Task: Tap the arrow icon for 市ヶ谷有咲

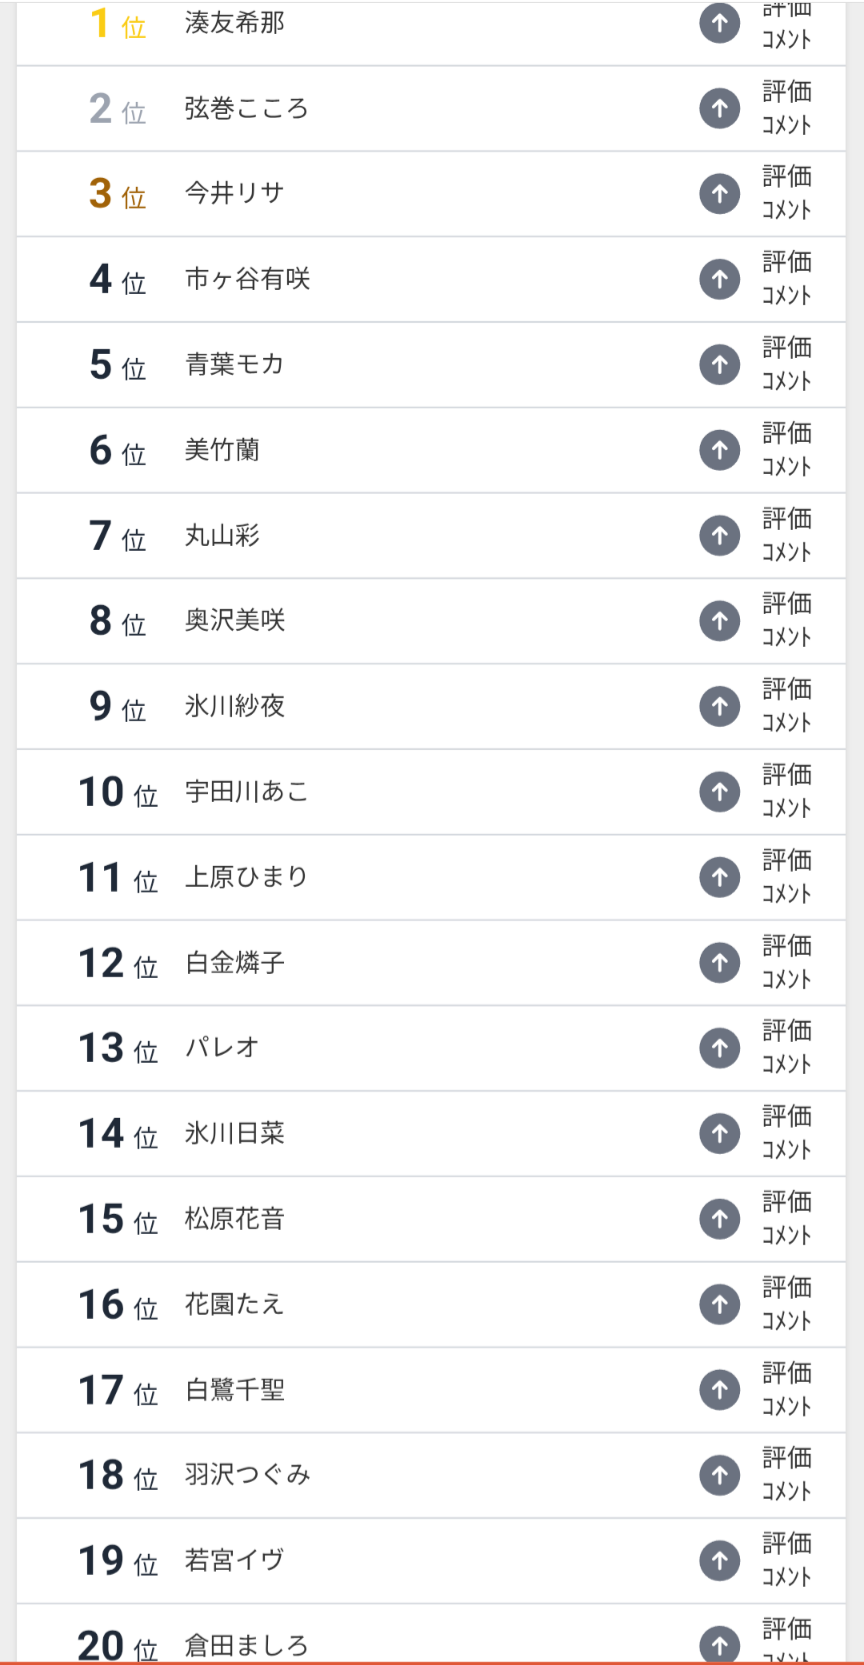Action: [x=719, y=279]
